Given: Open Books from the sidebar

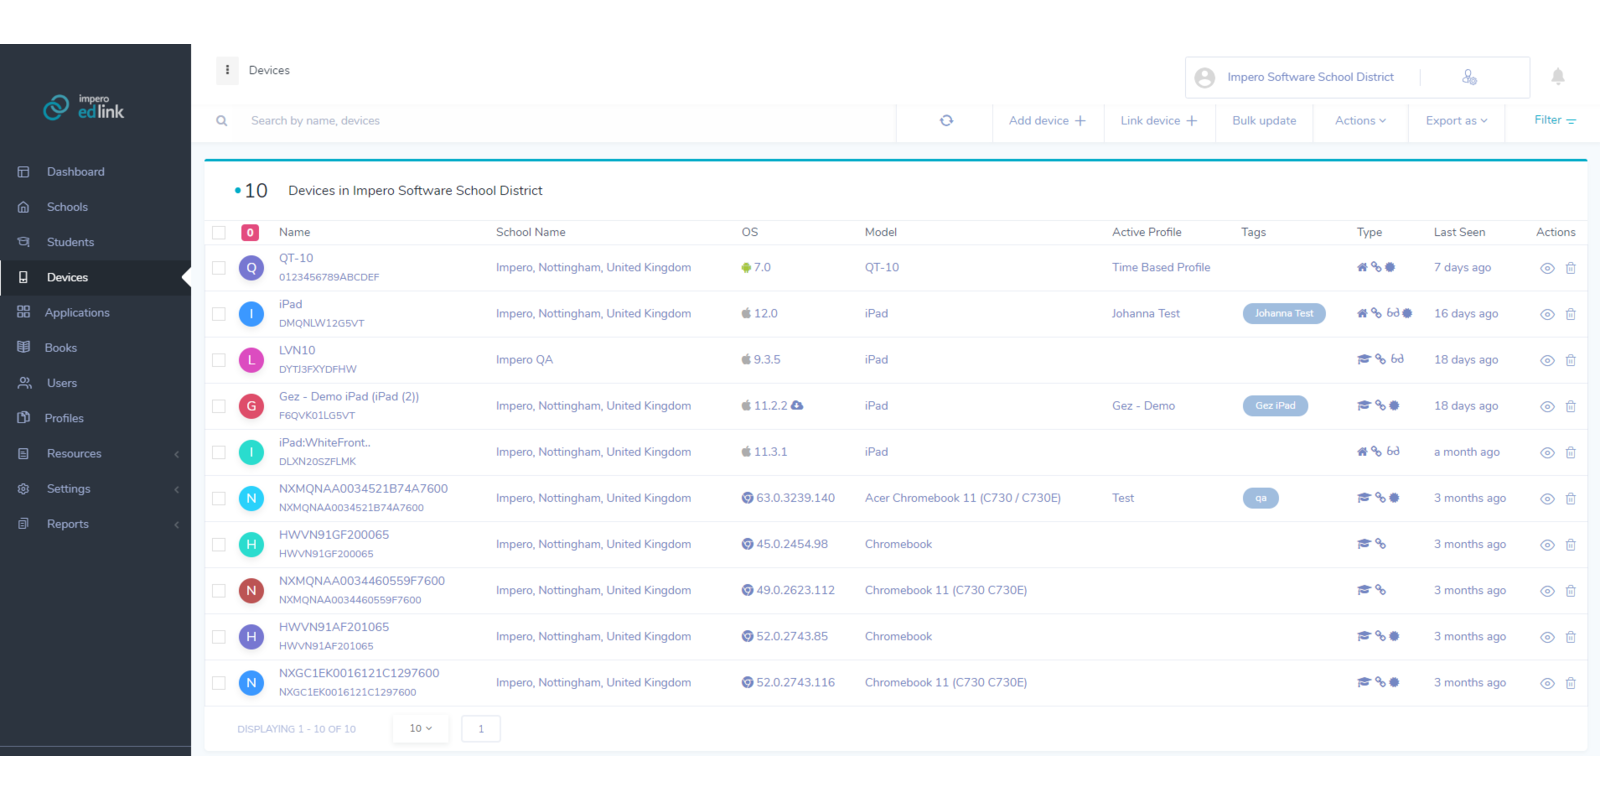Looking at the screenshot, I should click(x=61, y=348).
